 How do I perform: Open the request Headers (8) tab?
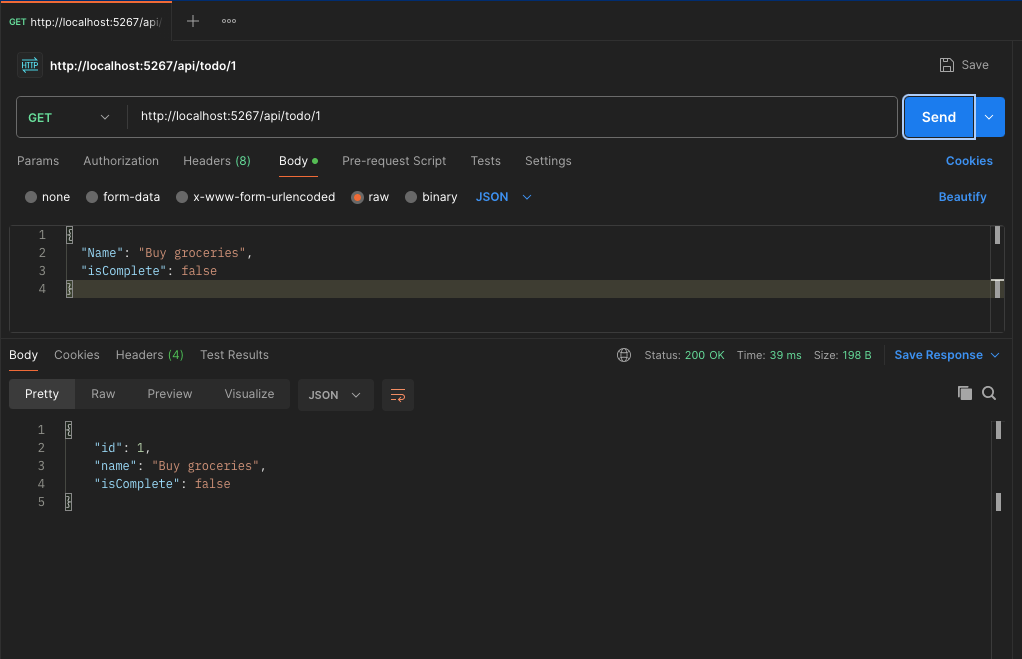(217, 161)
